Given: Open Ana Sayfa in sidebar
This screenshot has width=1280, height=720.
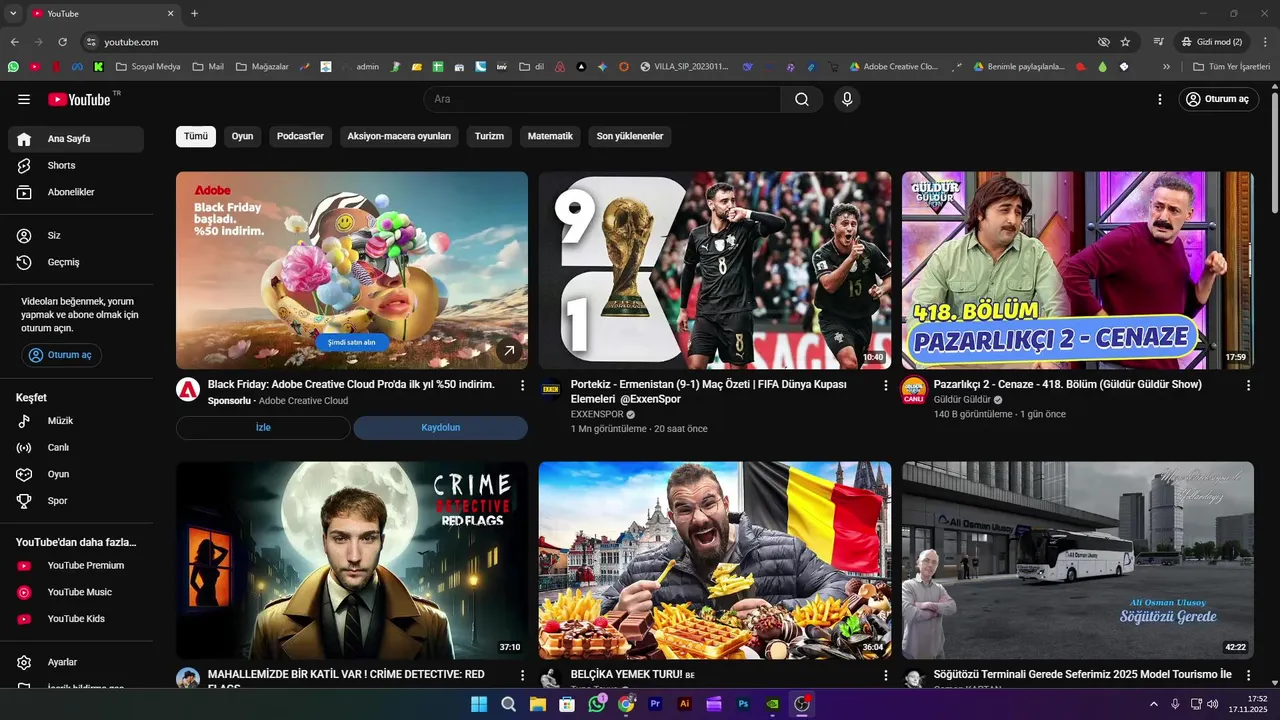Looking at the screenshot, I should coord(76,139).
